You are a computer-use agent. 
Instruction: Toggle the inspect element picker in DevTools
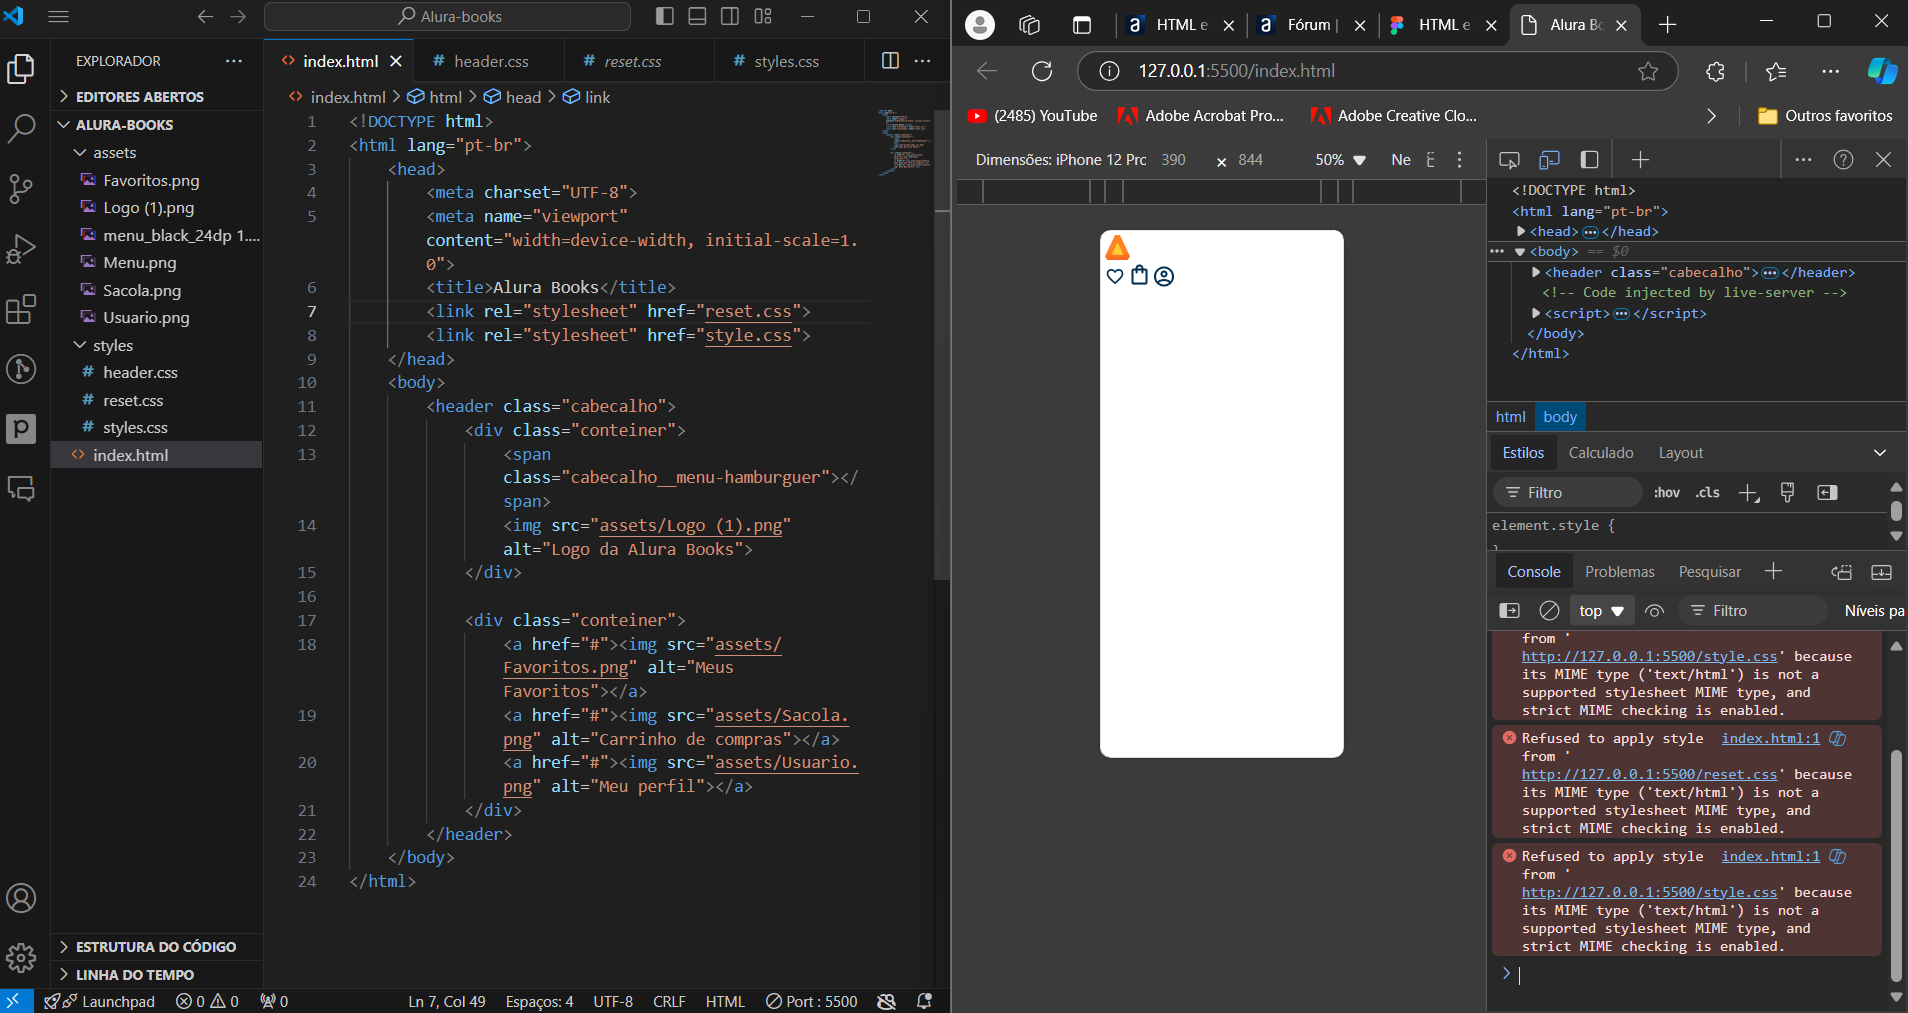click(1509, 160)
